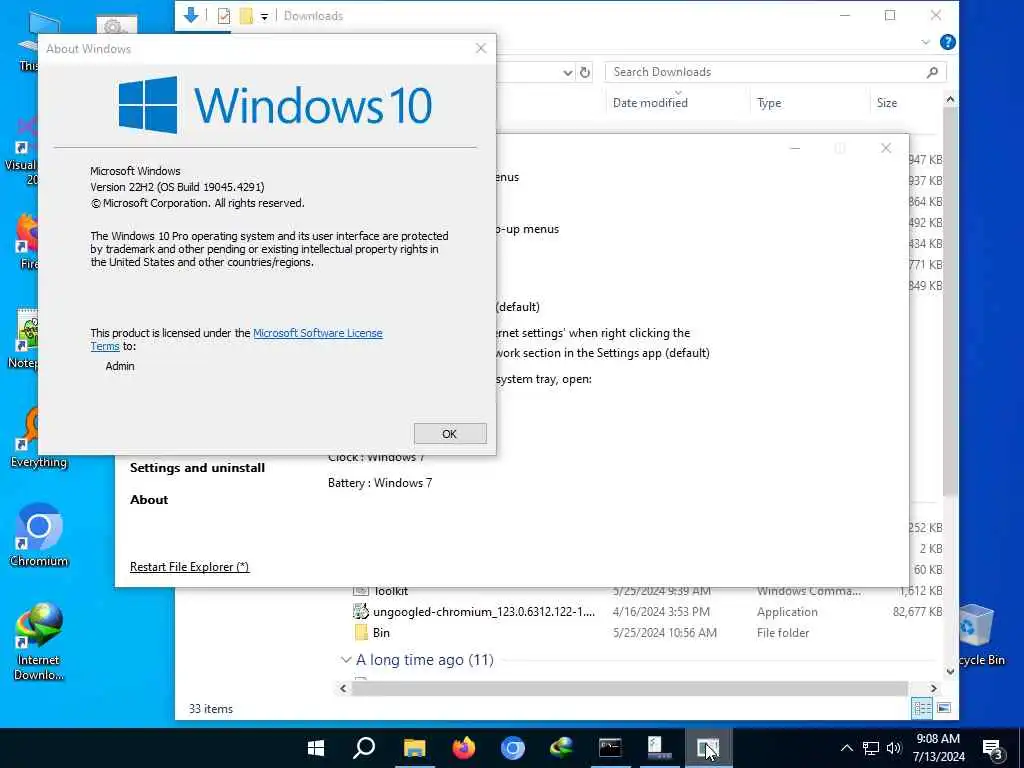Launch Firefox from the taskbar
The image size is (1024, 768).
[464, 748]
